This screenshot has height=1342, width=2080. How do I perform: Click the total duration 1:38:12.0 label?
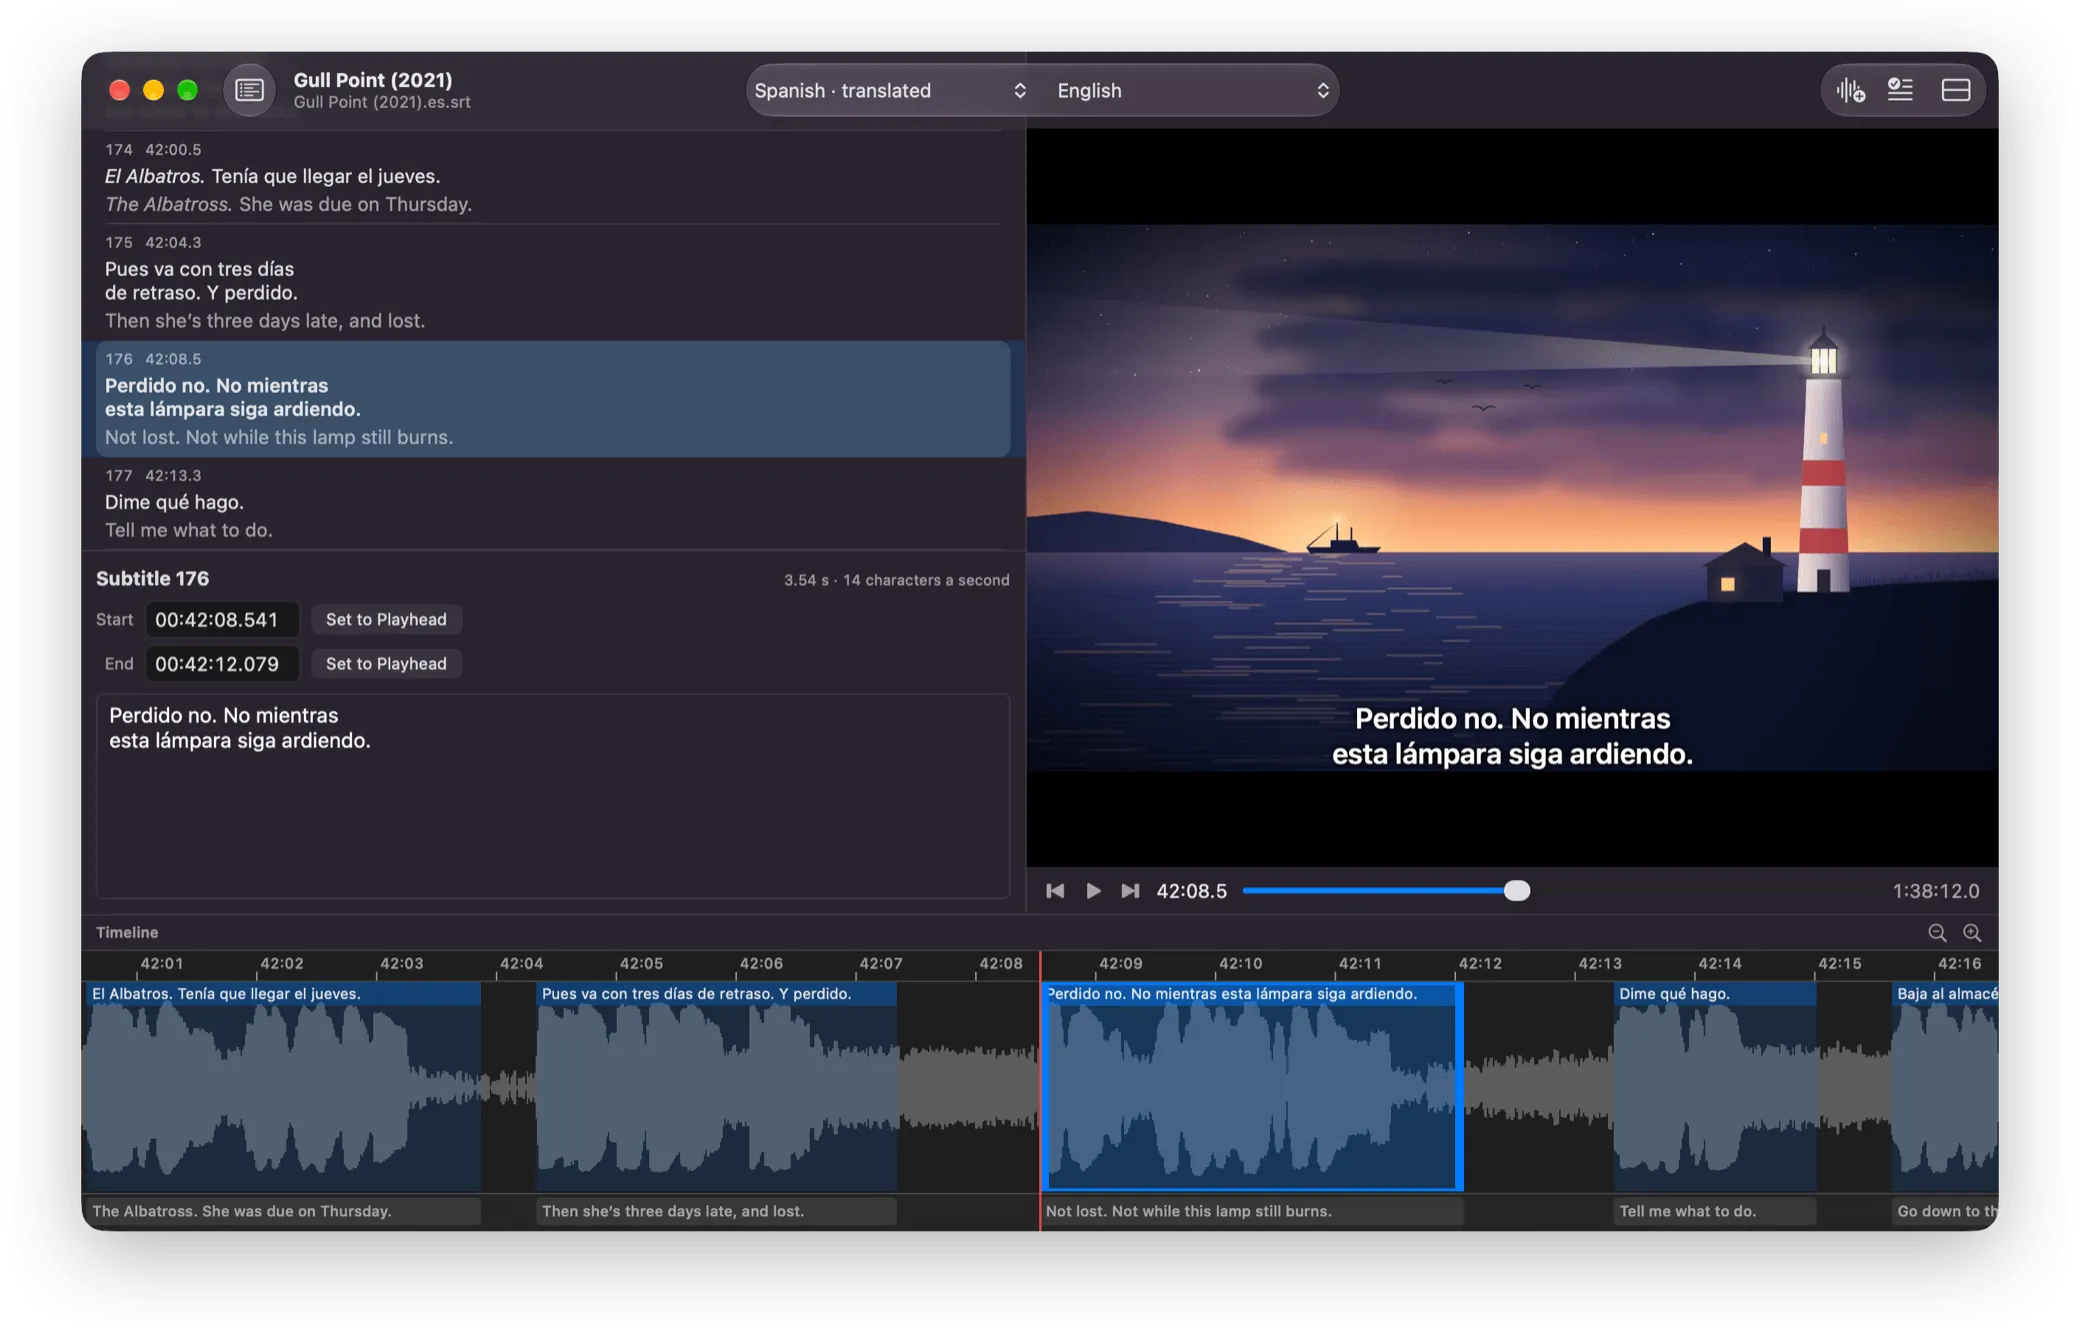[x=1936, y=891]
